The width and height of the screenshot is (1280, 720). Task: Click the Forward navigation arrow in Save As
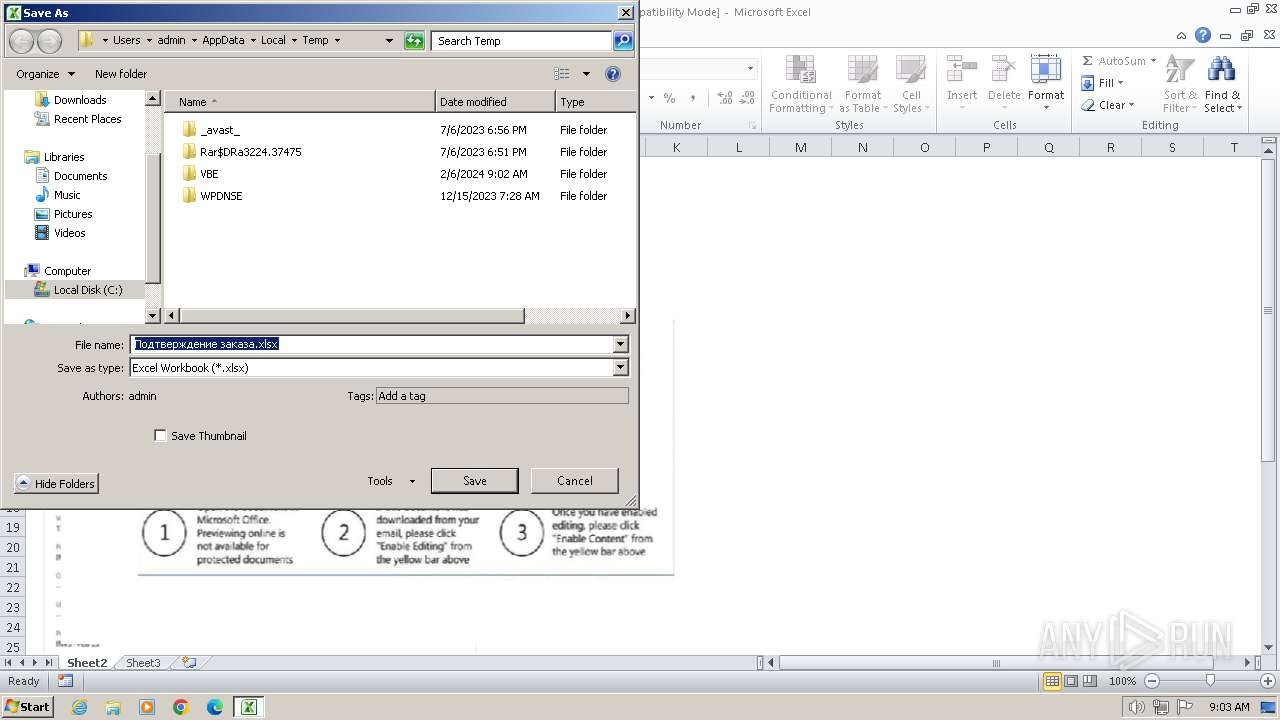coord(49,41)
